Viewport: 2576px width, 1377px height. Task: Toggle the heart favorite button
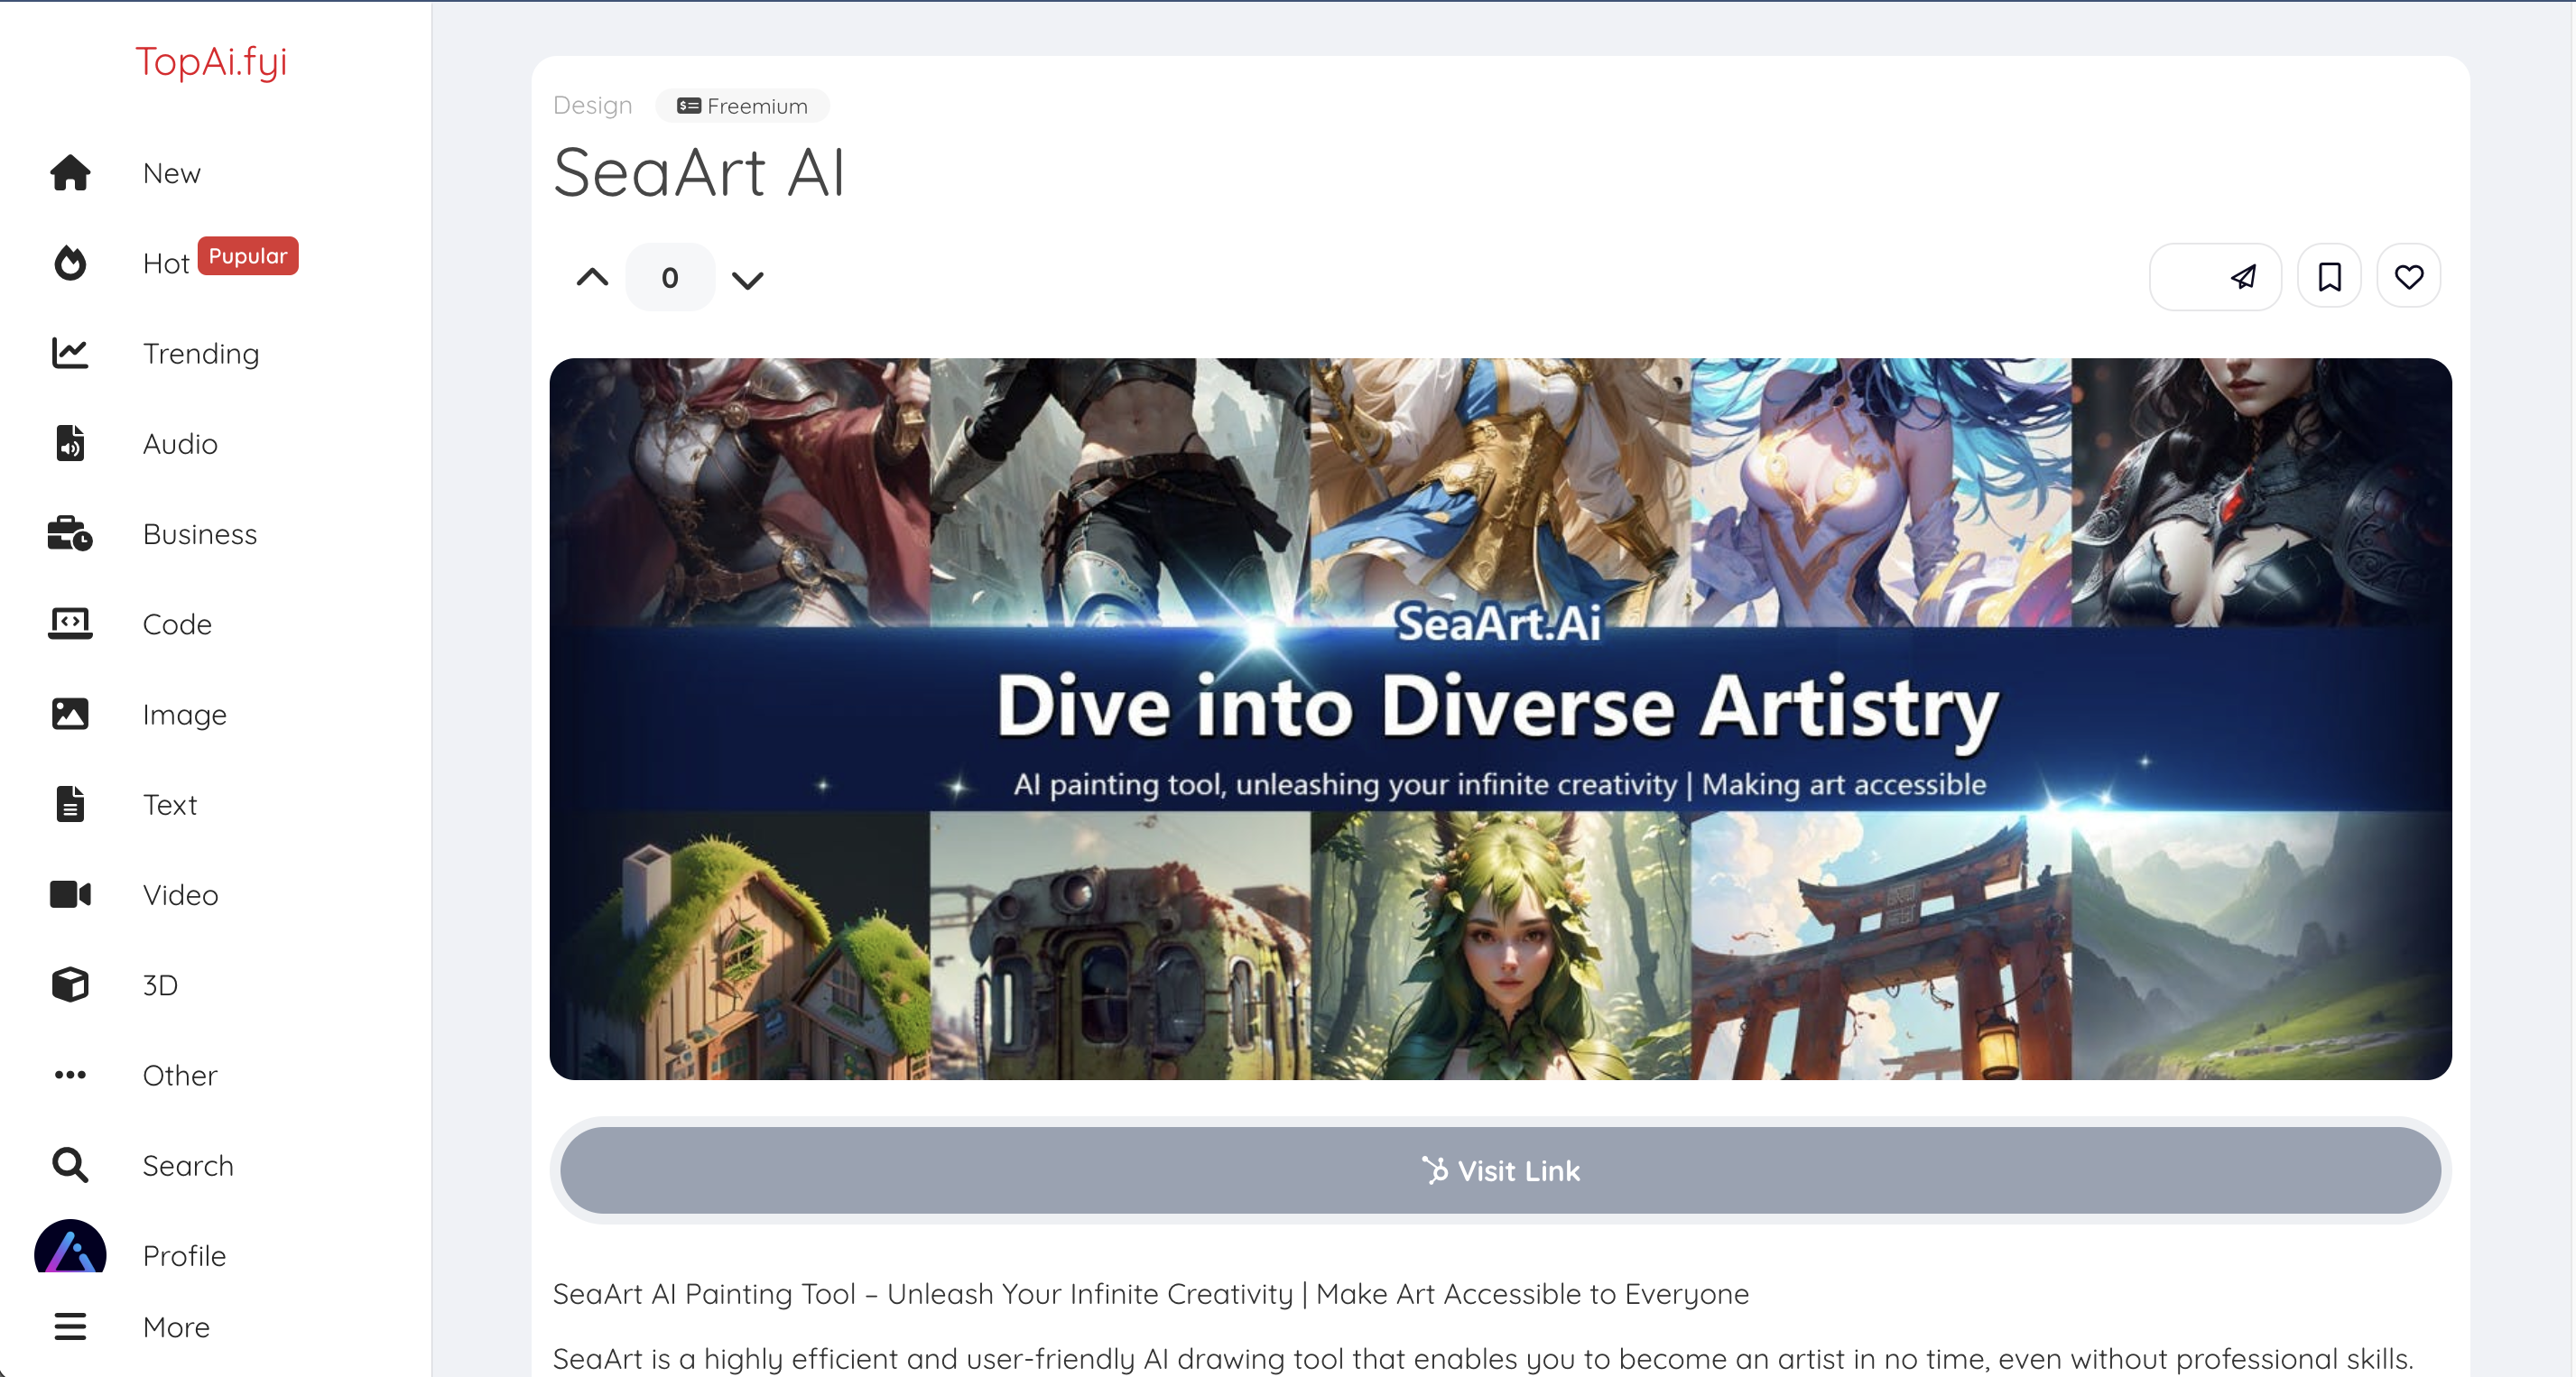click(2408, 277)
